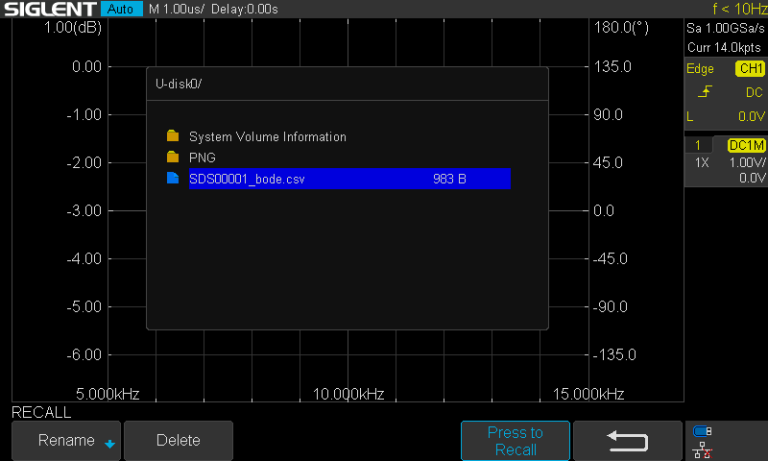Screen dimensions: 768x461
Task: Click the U-disk0/ path header
Action: (178, 83)
